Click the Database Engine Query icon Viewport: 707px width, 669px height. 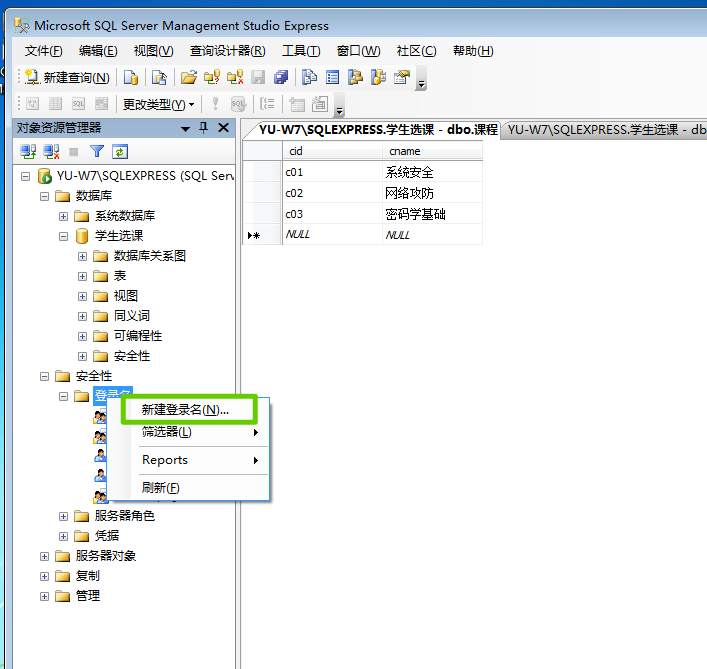click(131, 78)
